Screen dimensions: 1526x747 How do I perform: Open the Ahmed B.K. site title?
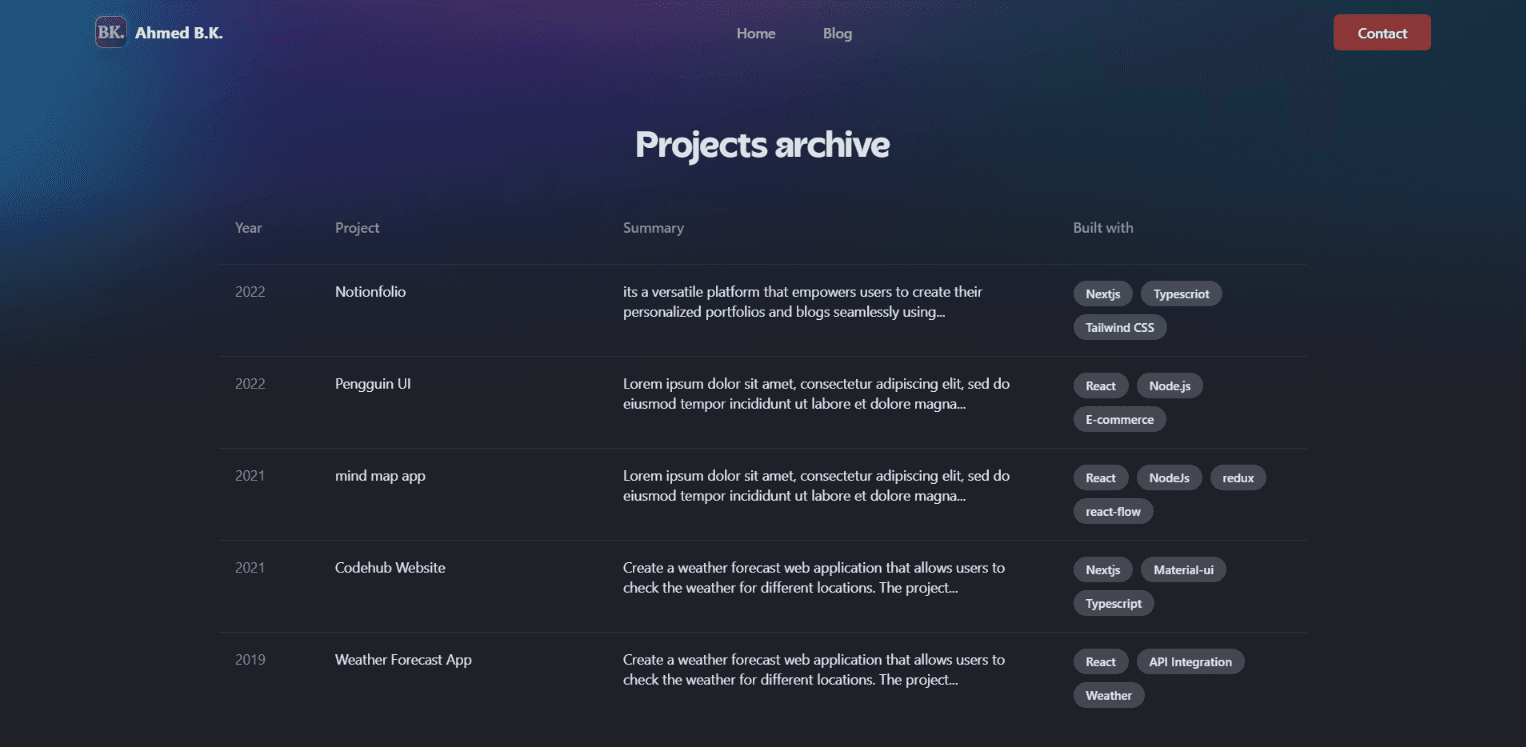pos(179,33)
